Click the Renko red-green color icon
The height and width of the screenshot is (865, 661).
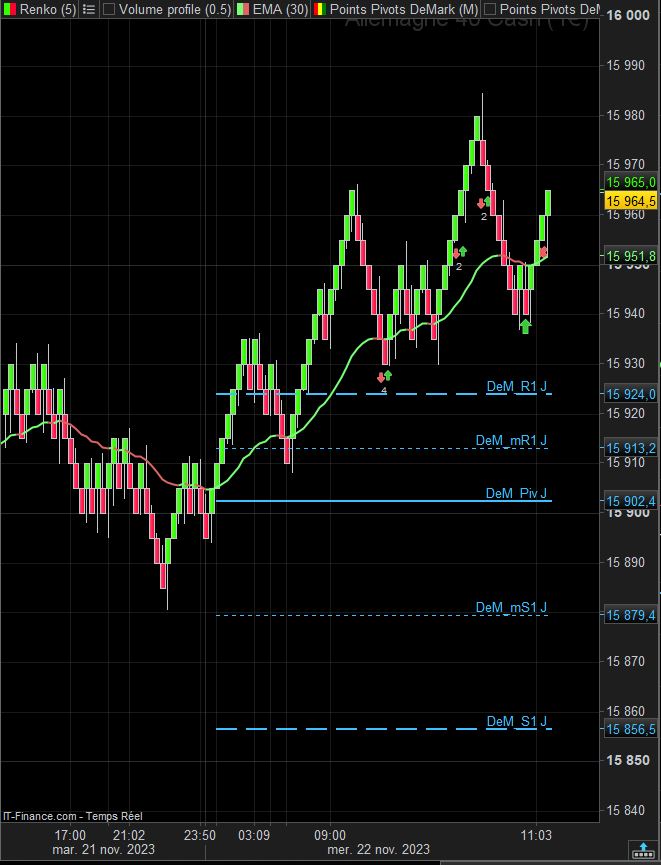9,9
